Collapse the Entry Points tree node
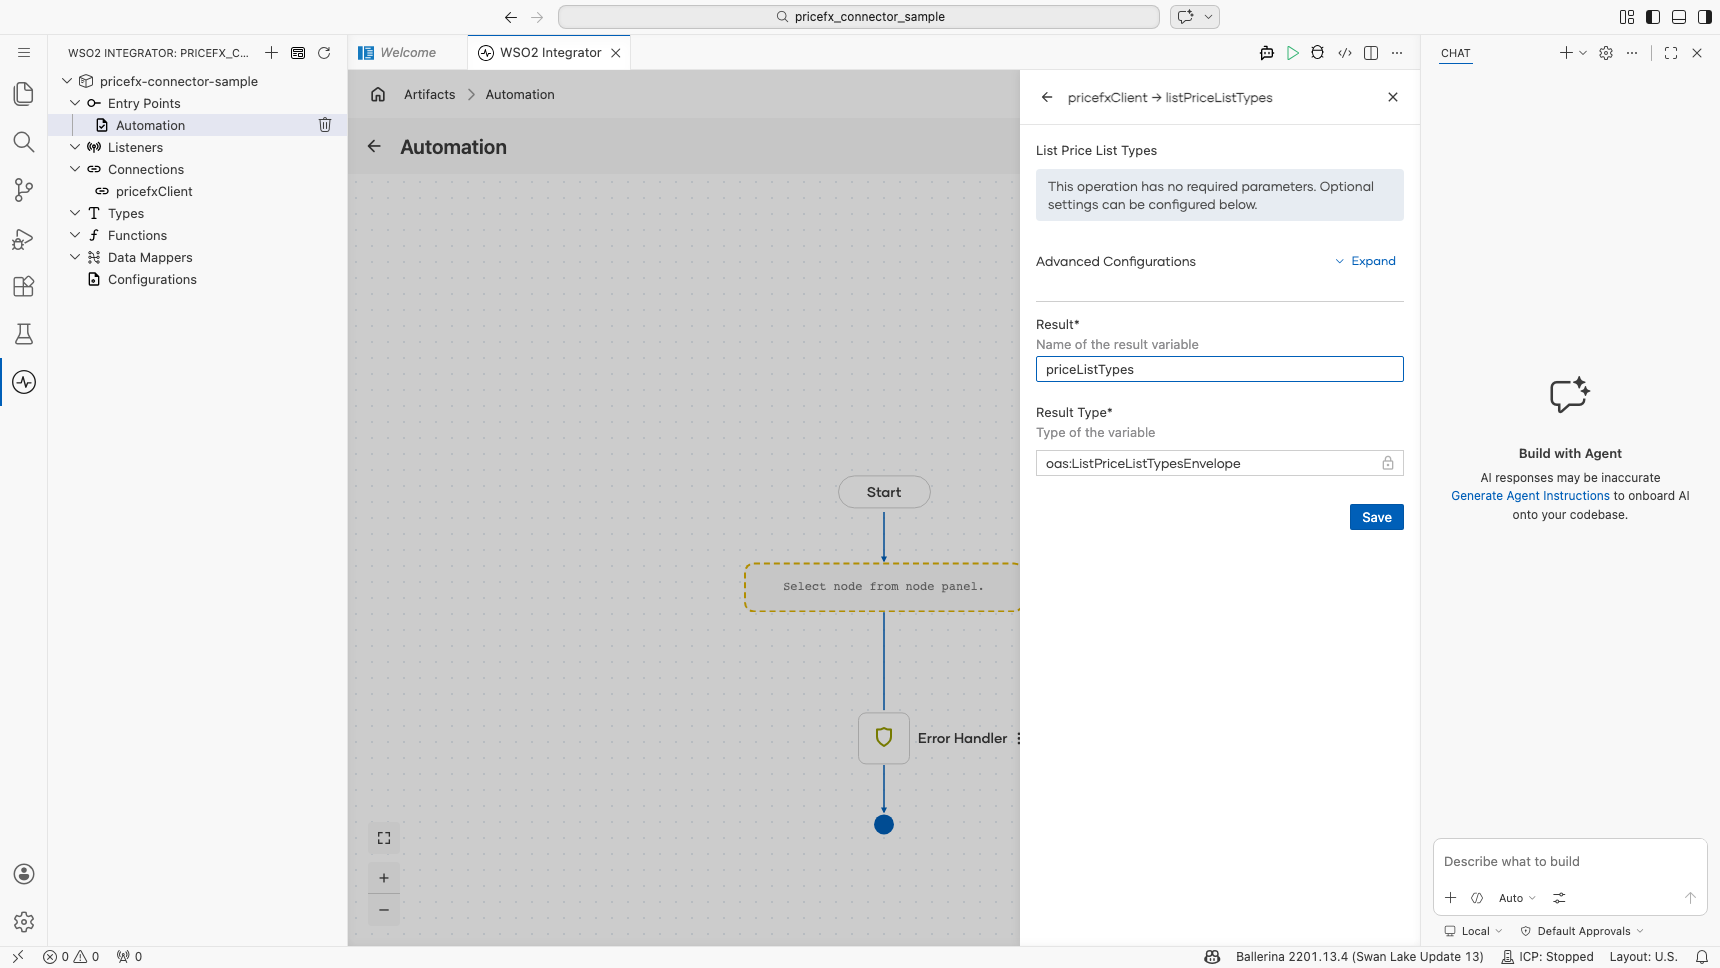1720x968 pixels. pyautogui.click(x=75, y=103)
